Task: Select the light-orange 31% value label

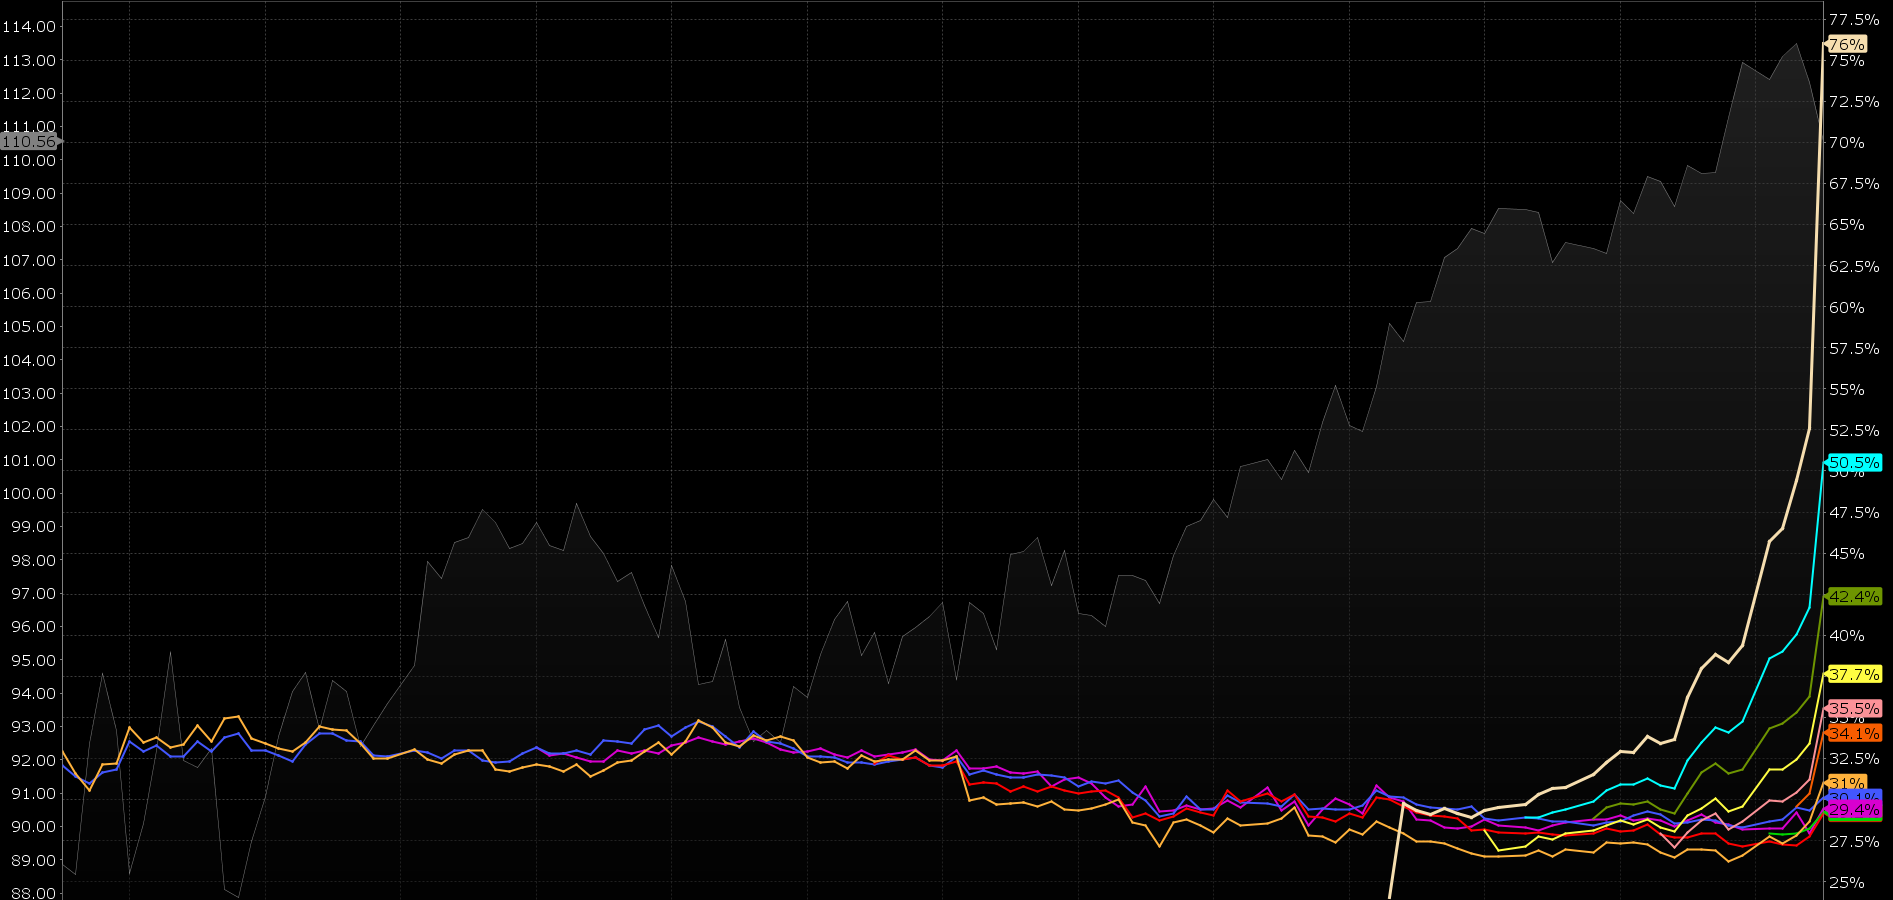Action: coord(1846,782)
